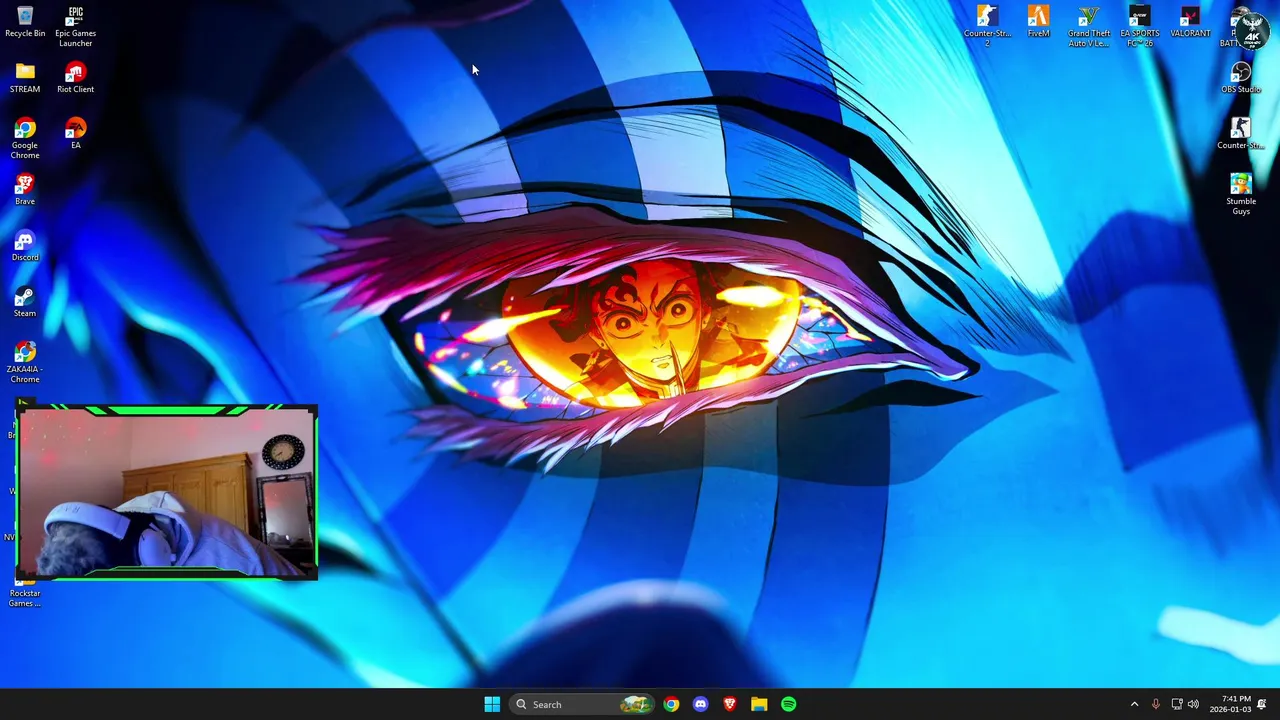Viewport: 1280px width, 720px height.
Task: Open Chrome from the taskbar
Action: (671, 704)
